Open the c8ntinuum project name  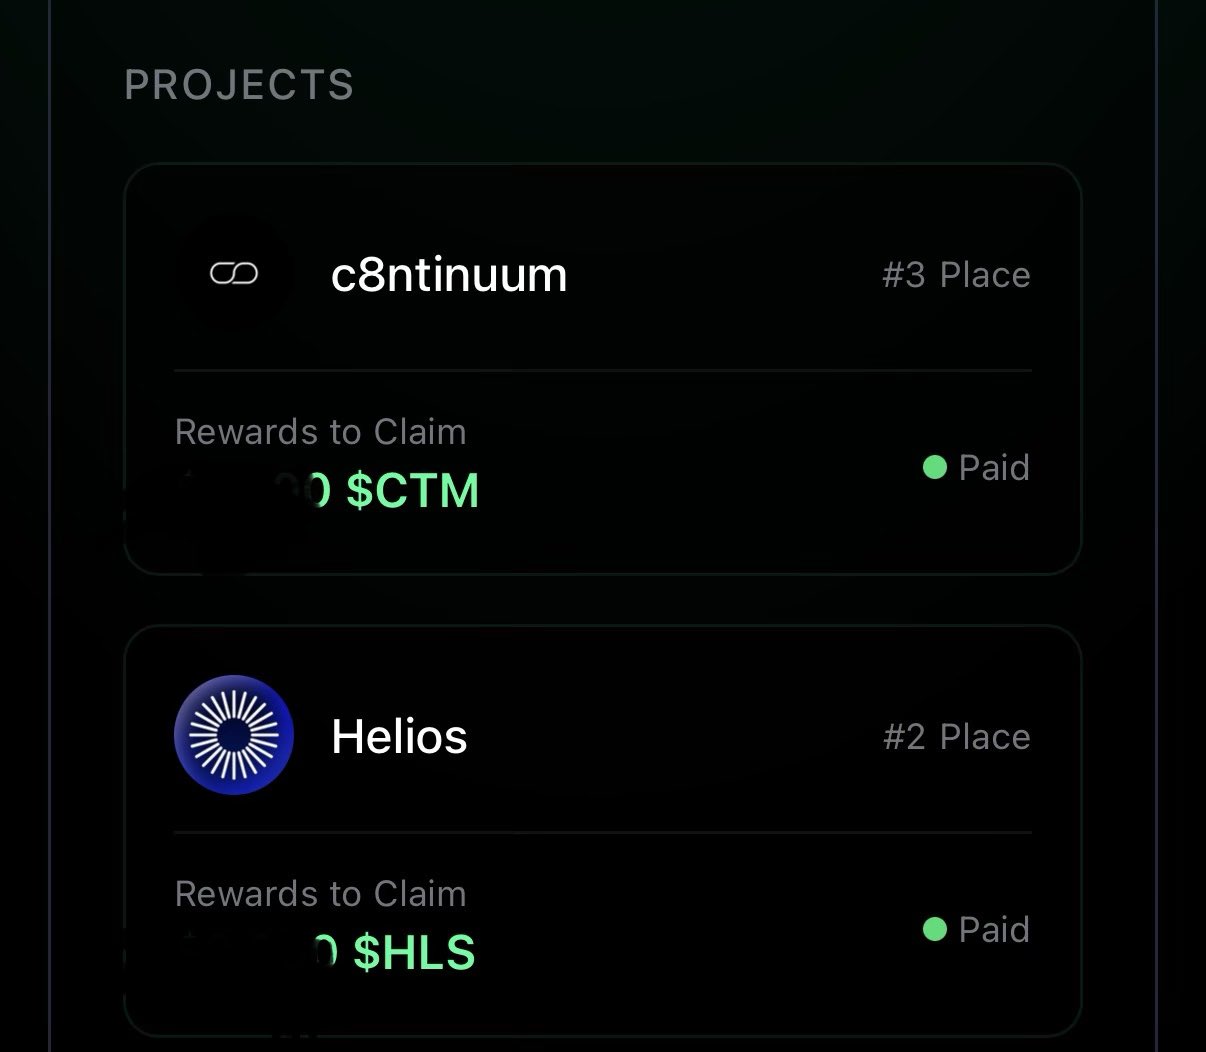[449, 275]
